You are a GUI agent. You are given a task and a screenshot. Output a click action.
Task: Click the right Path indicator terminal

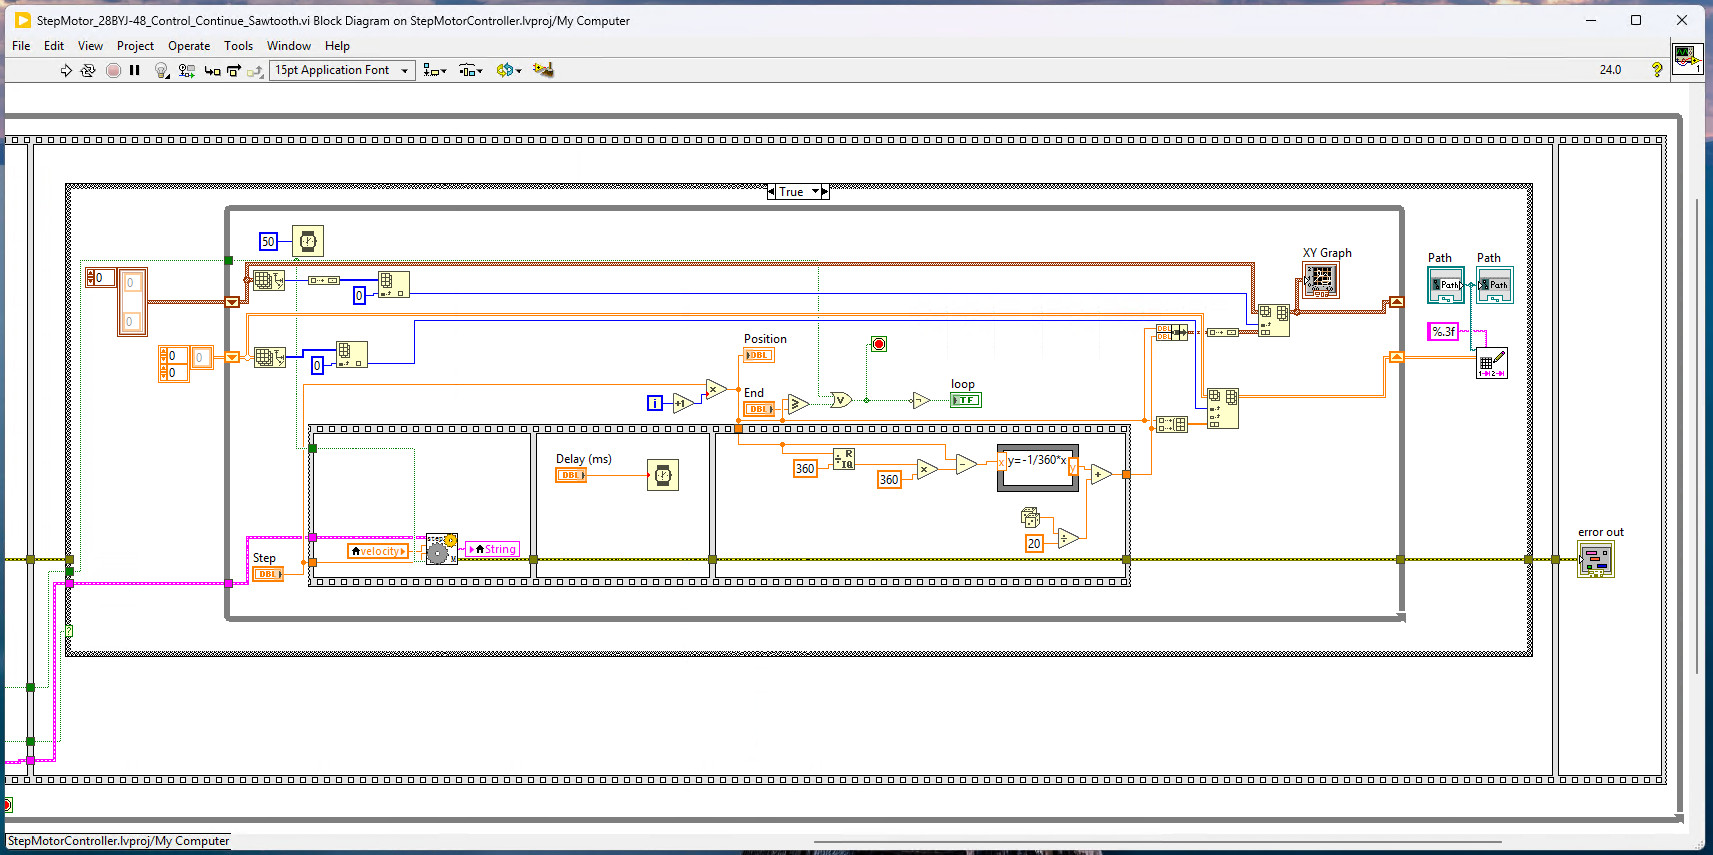click(1495, 285)
